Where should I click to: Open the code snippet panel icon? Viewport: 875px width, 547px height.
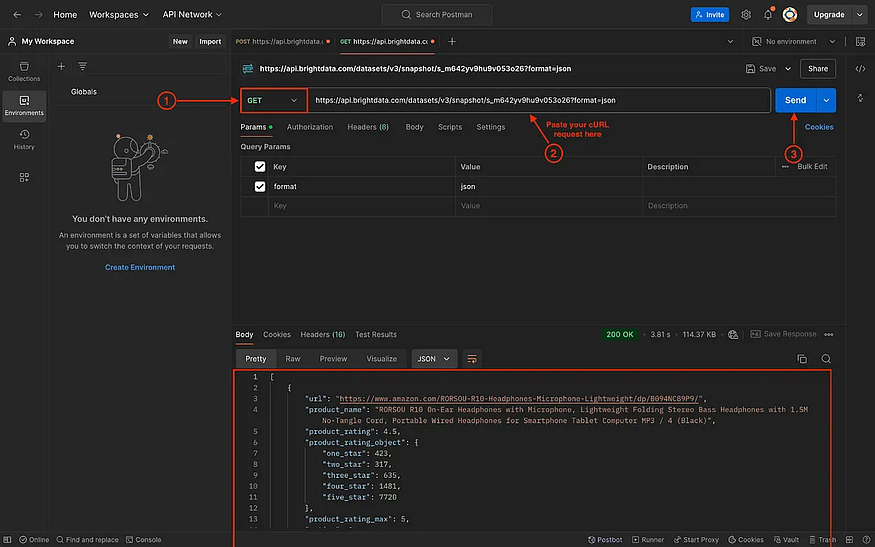860,69
